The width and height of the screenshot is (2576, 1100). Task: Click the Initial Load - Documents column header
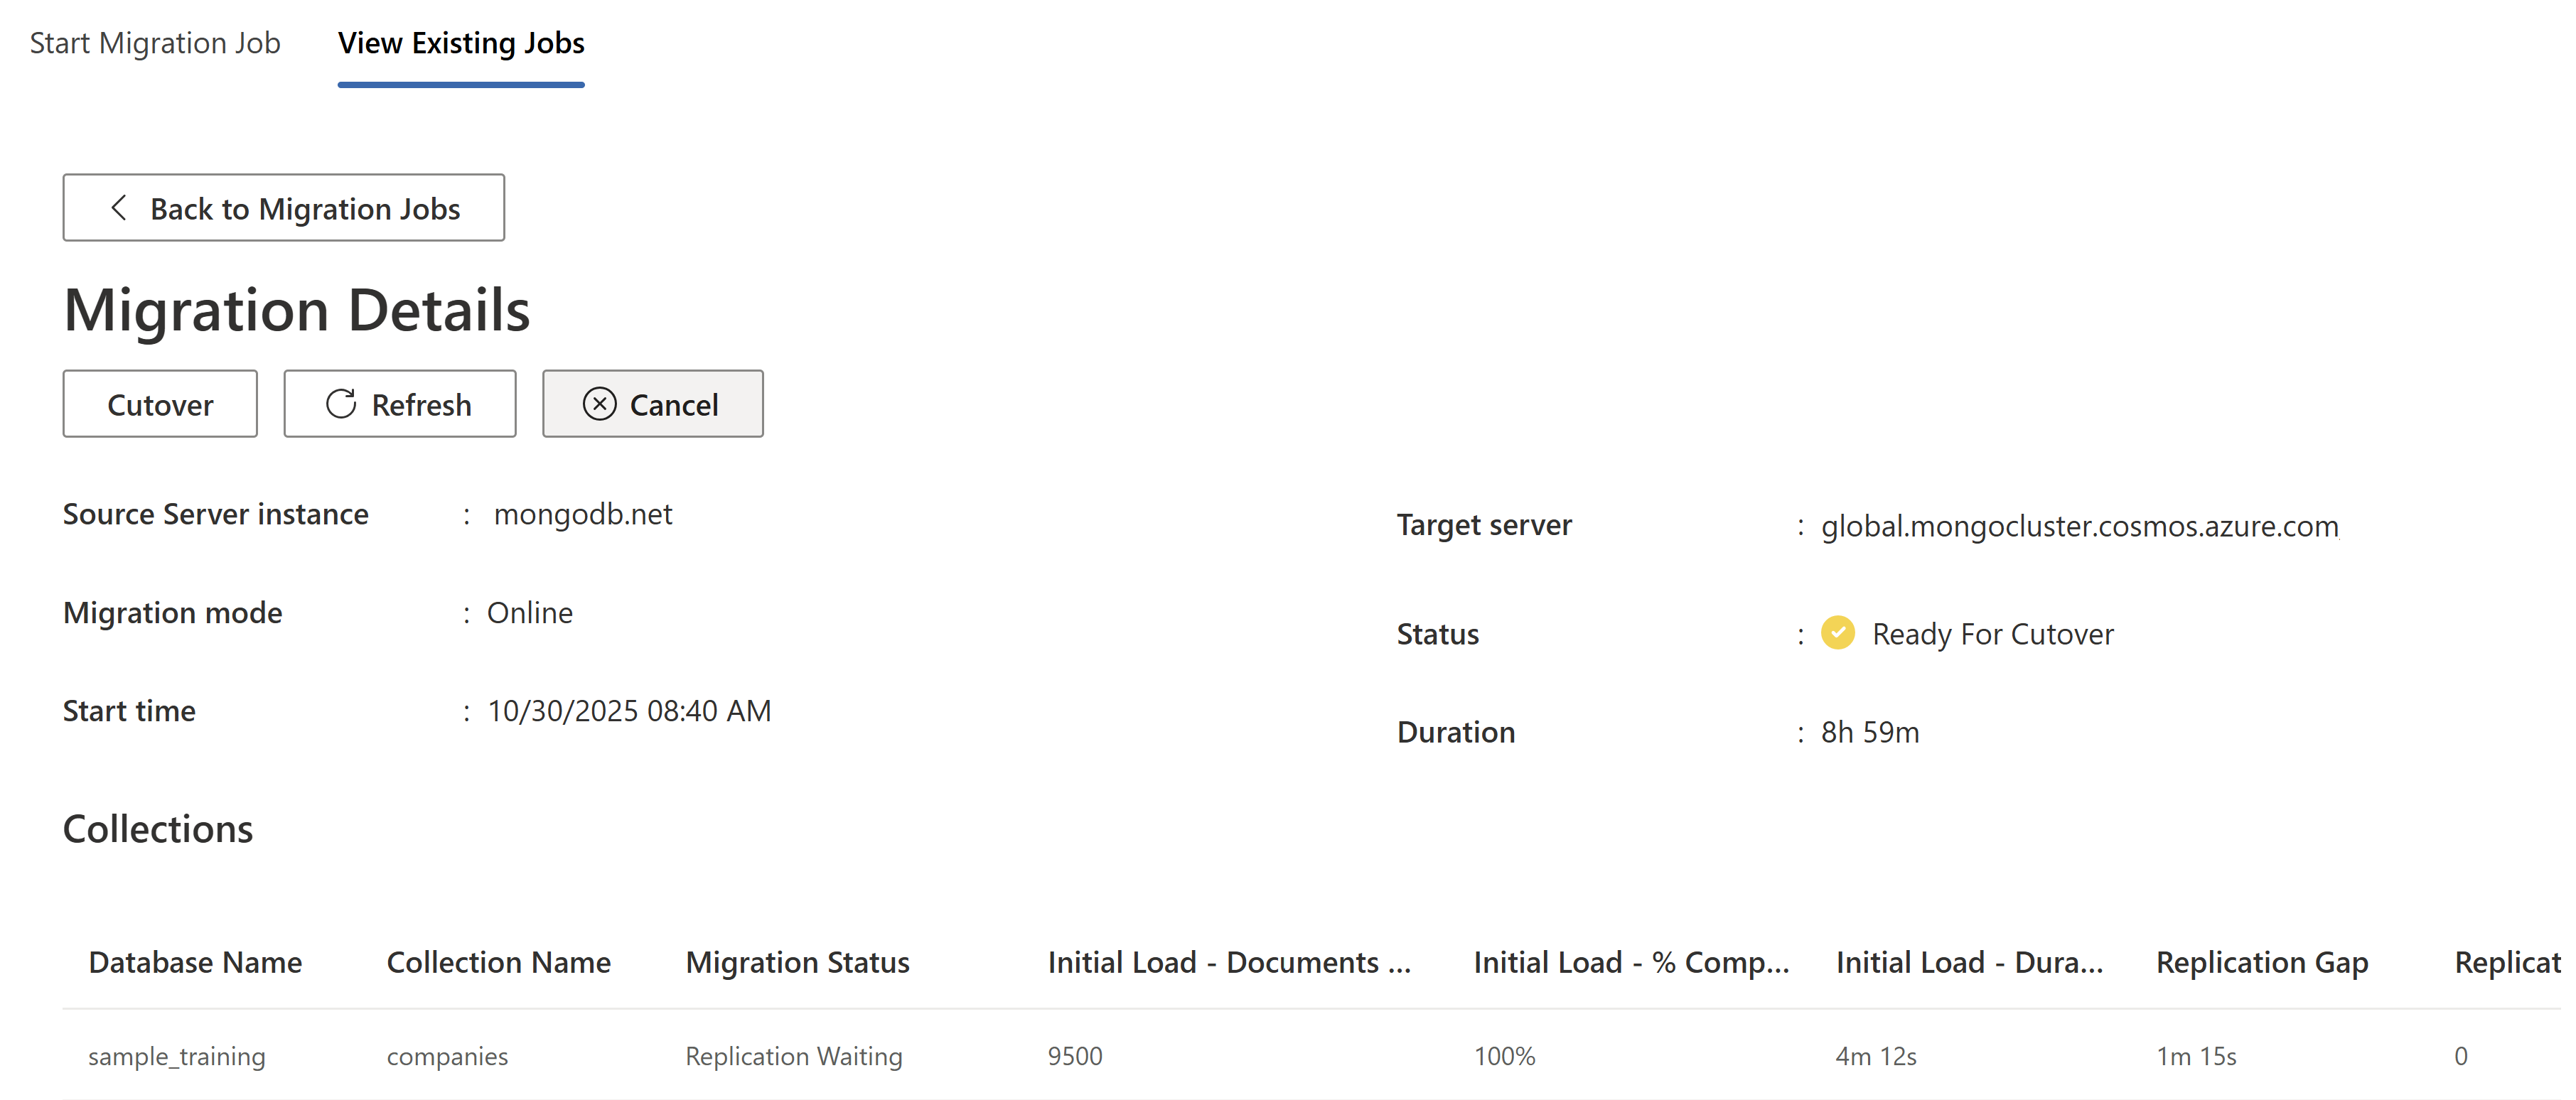[x=1229, y=962]
